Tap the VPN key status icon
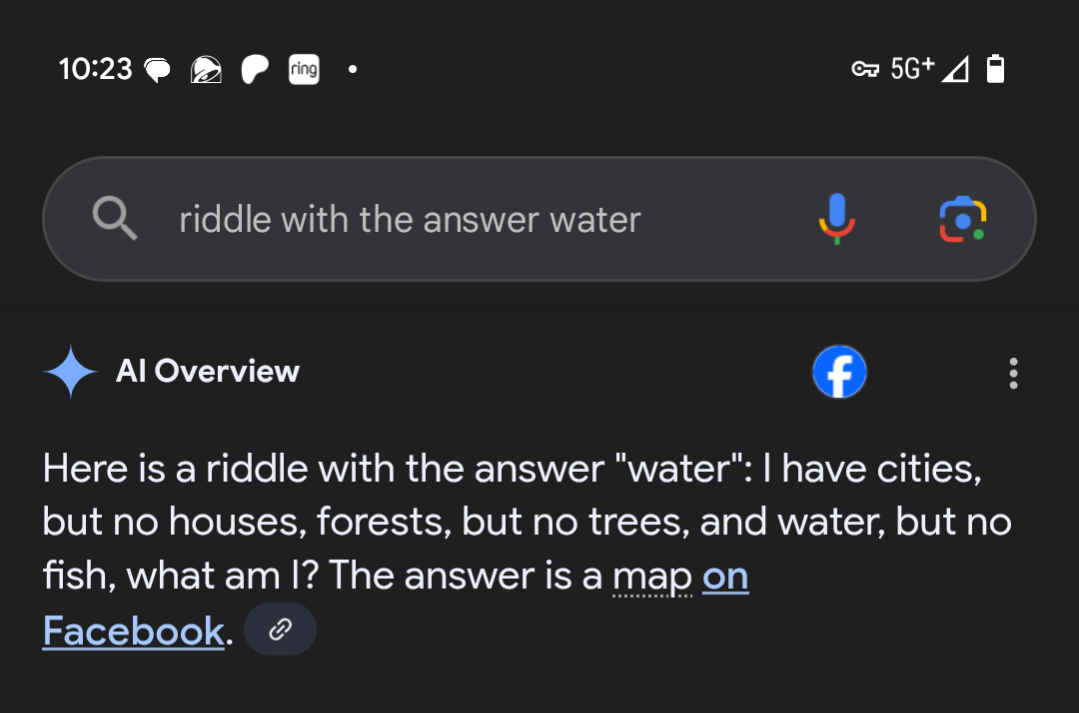Image resolution: width=1079 pixels, height=713 pixels. tap(864, 69)
